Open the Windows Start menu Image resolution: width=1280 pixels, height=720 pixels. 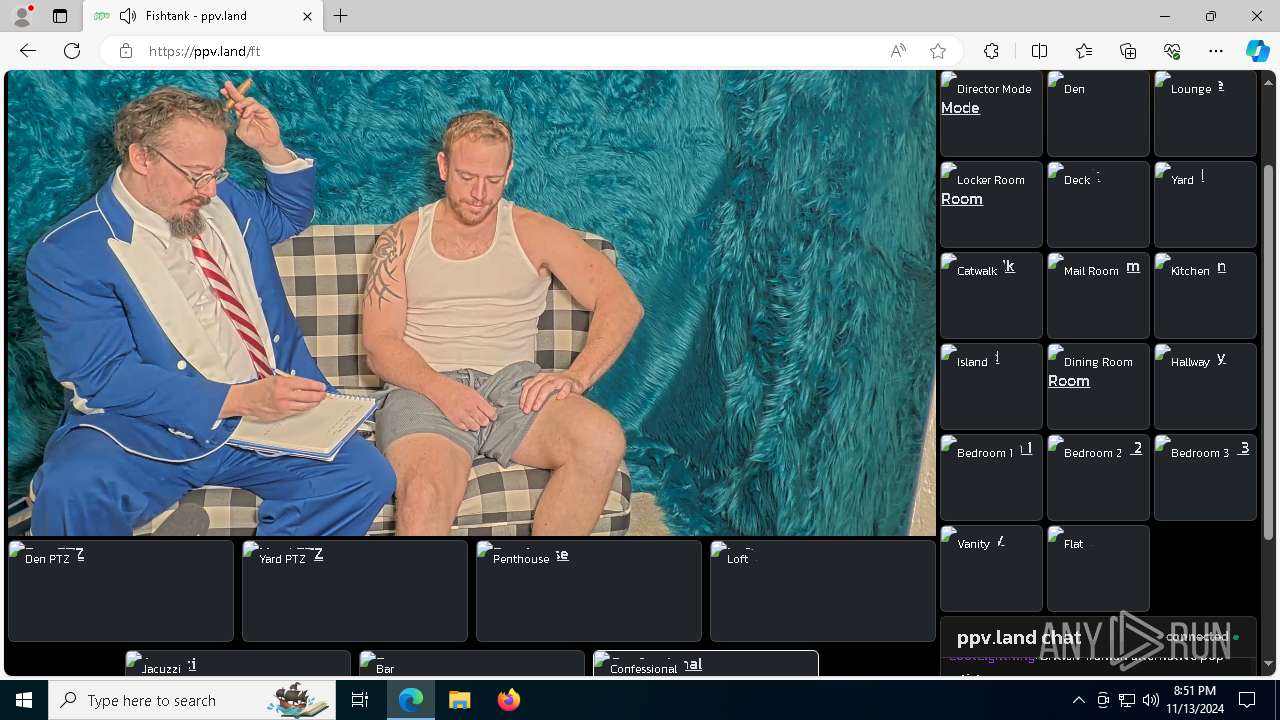click(x=24, y=700)
